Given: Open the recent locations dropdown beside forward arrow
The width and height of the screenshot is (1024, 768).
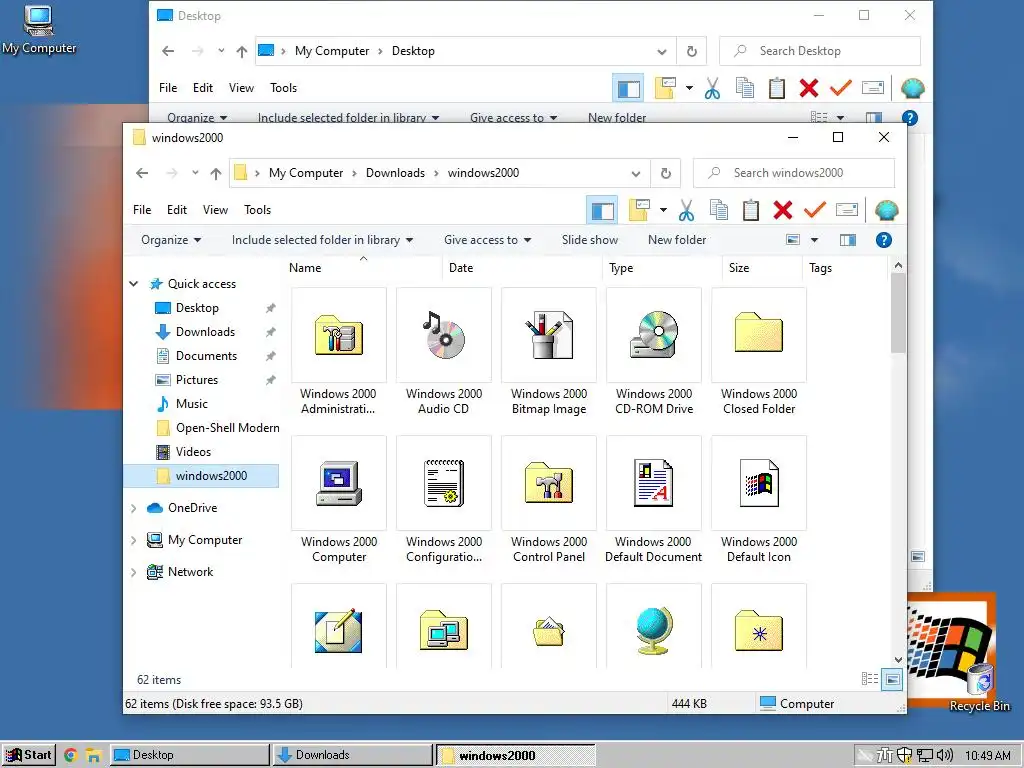Looking at the screenshot, I should coord(195,173).
